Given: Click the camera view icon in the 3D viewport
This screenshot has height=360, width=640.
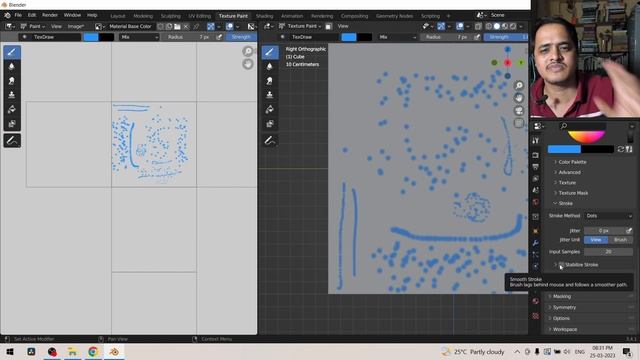Looking at the screenshot, I should 519,111.
